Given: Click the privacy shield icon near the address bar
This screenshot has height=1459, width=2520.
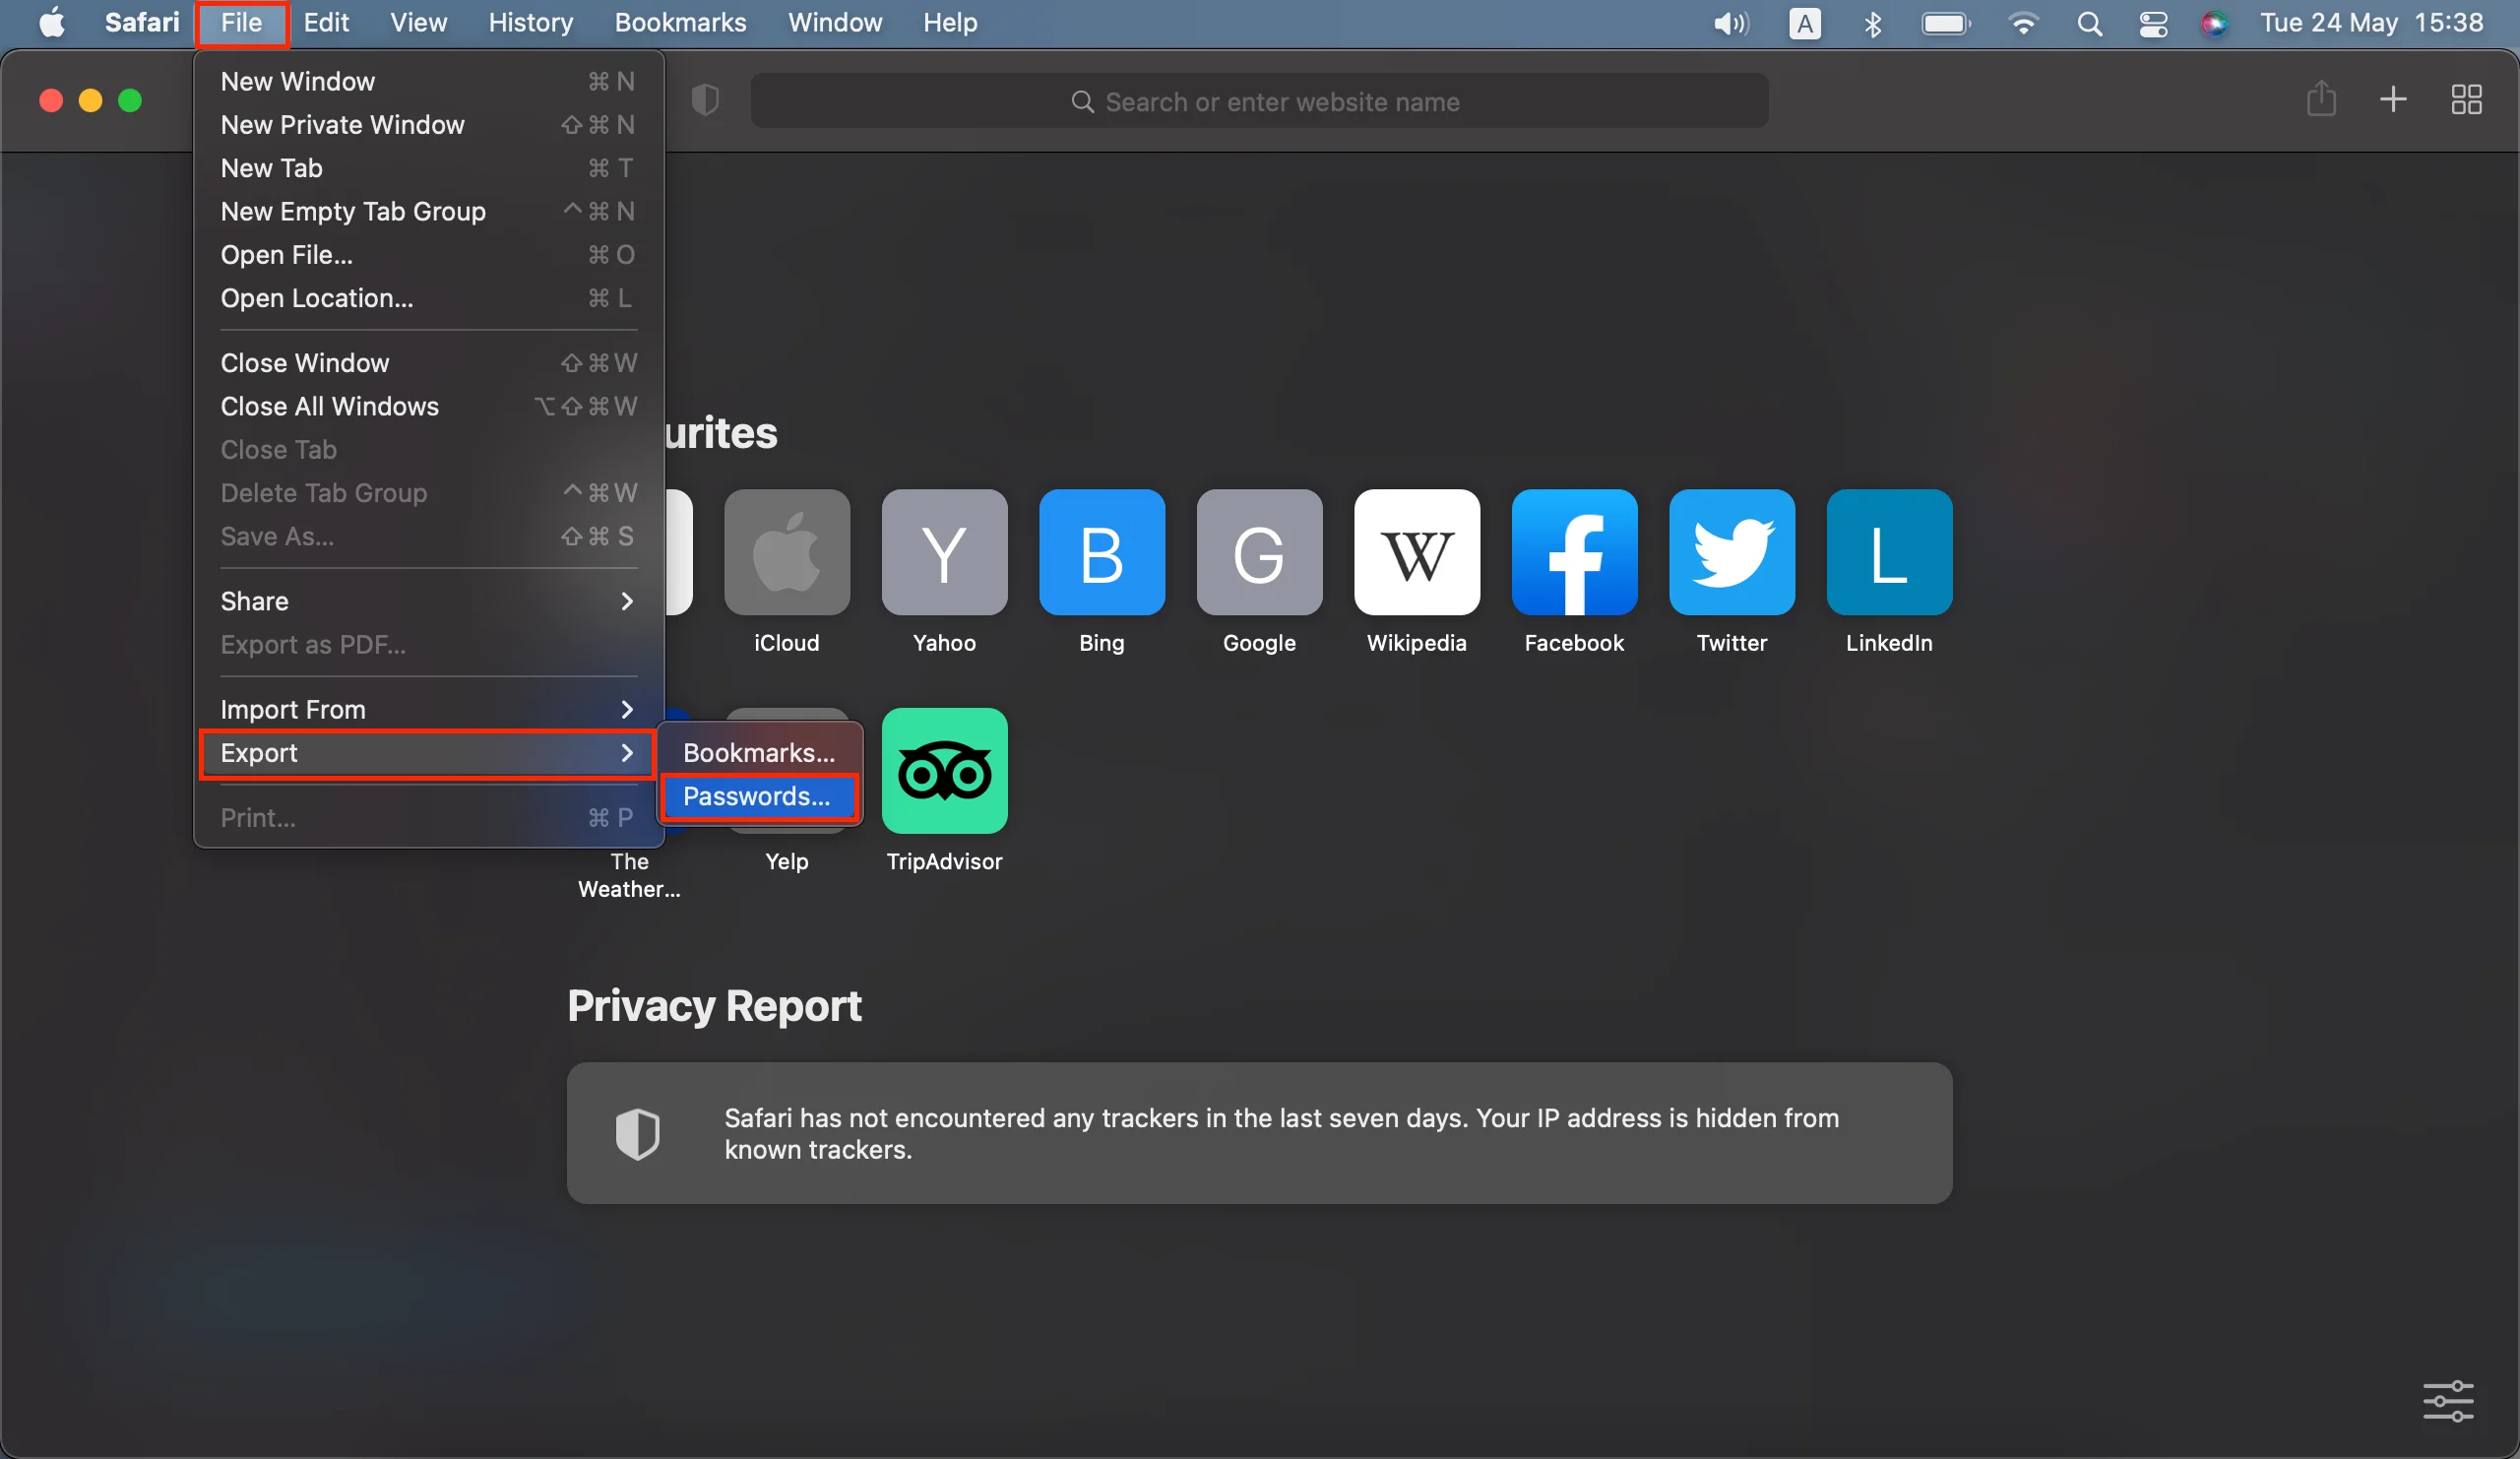Looking at the screenshot, I should coord(706,100).
